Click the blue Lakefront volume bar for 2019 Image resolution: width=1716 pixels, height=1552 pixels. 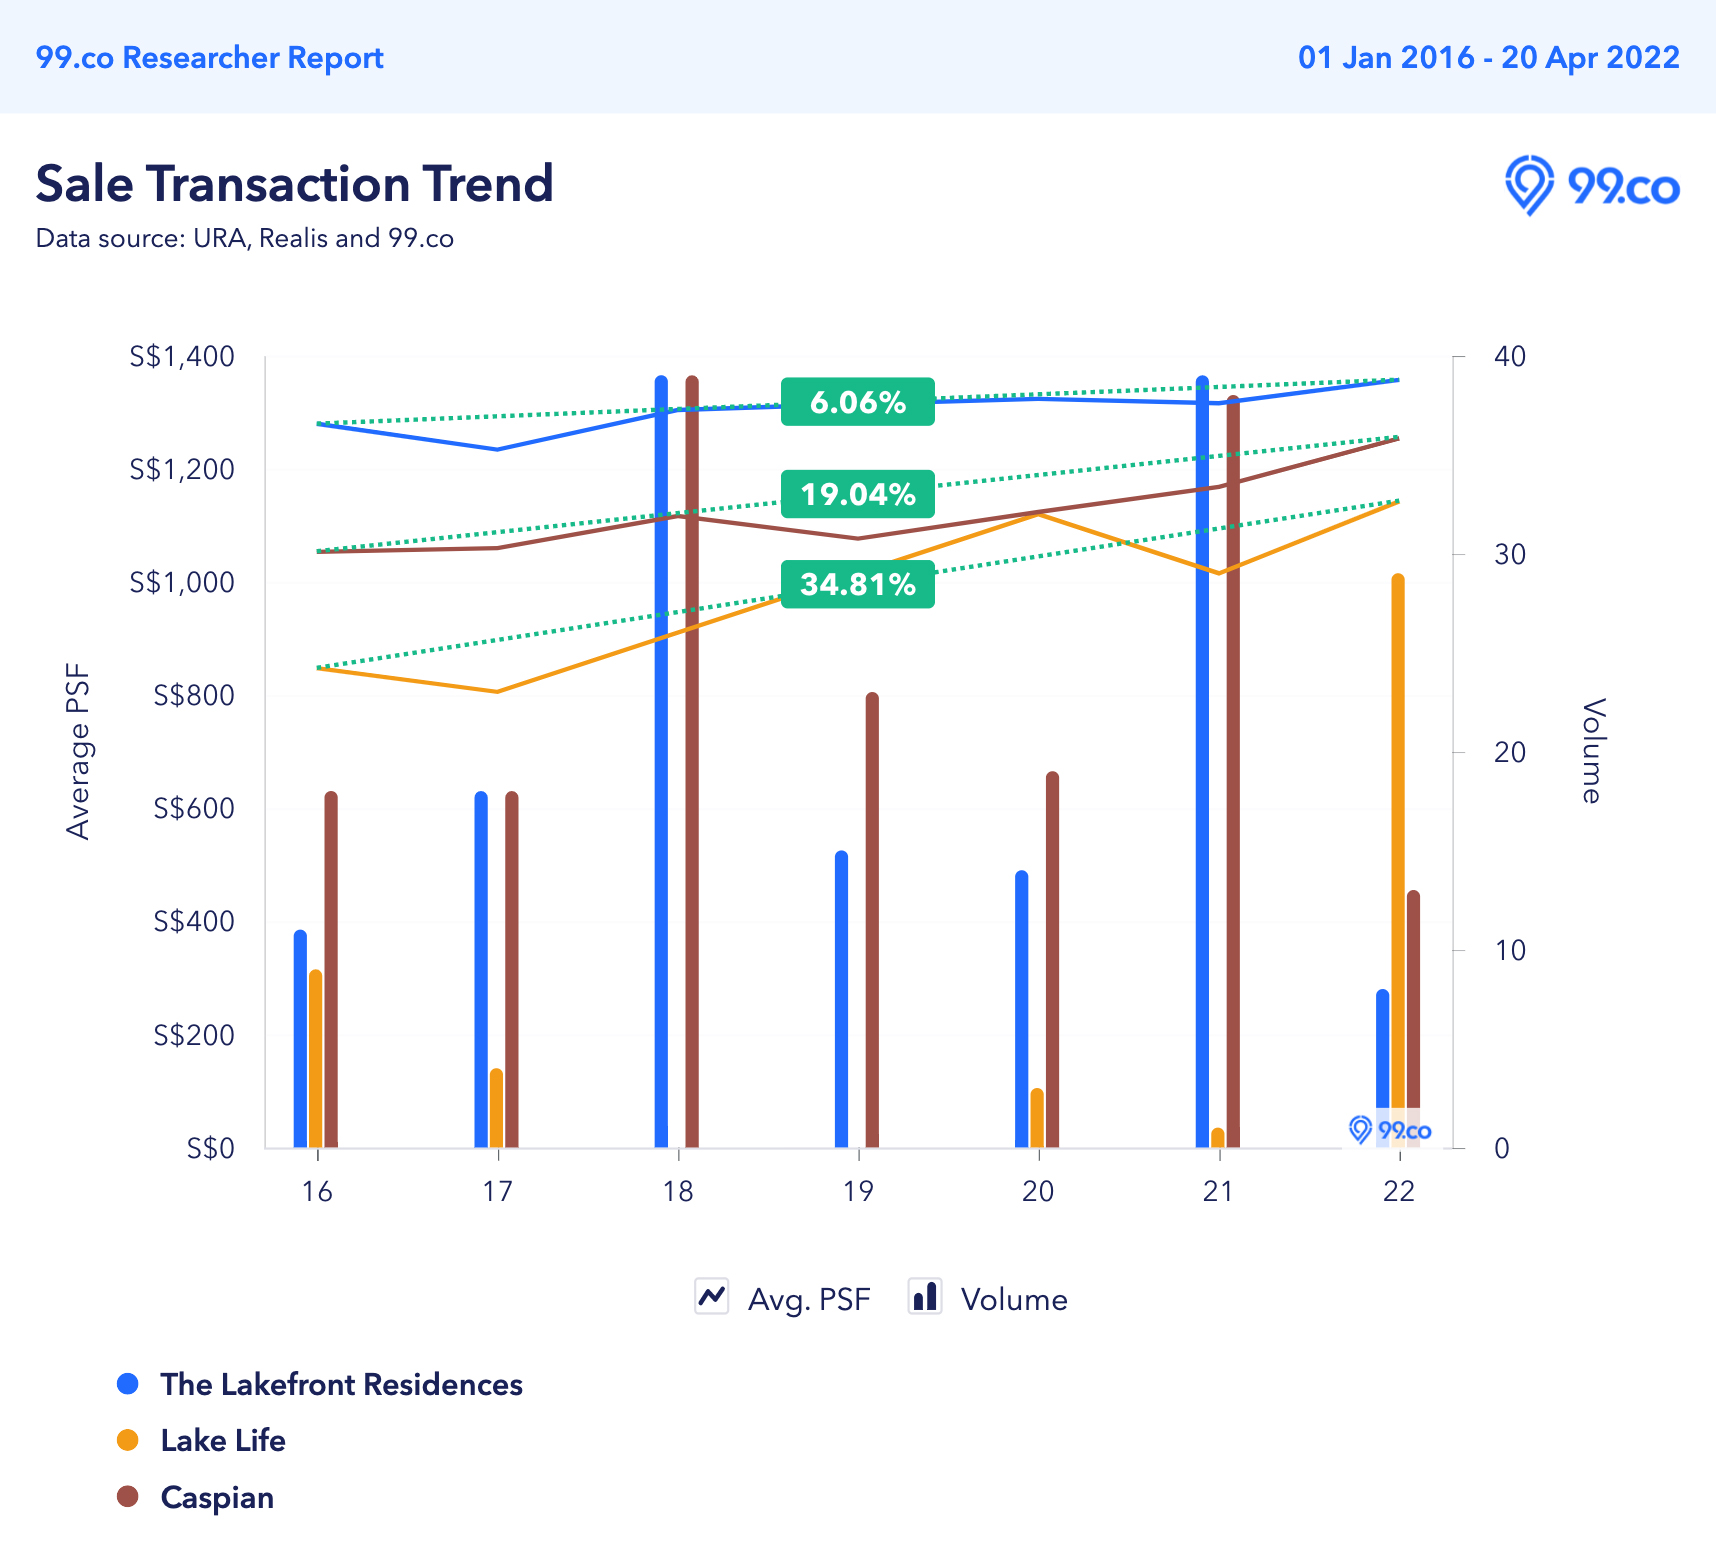tap(841, 999)
